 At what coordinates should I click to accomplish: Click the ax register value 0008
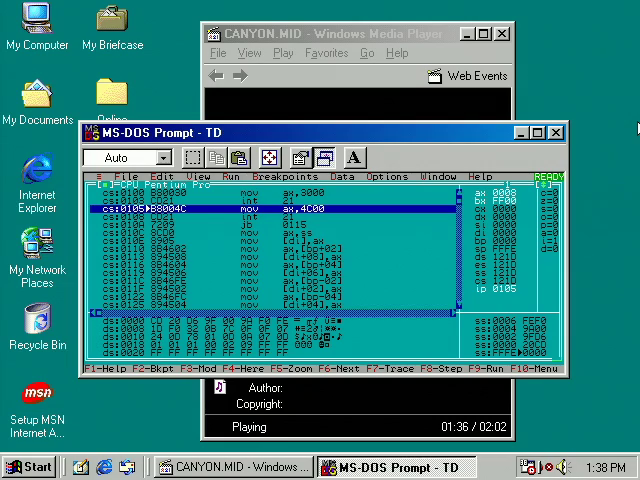504,192
